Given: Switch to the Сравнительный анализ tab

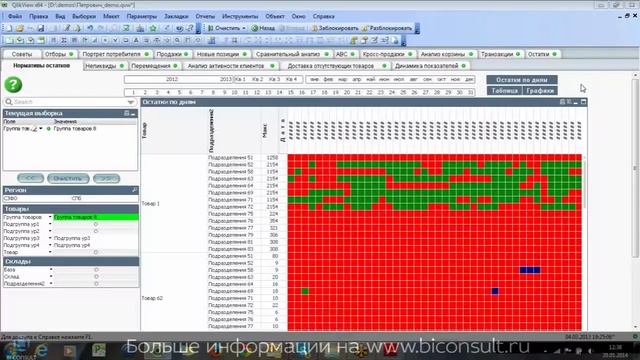Looking at the screenshot, I should tap(291, 54).
